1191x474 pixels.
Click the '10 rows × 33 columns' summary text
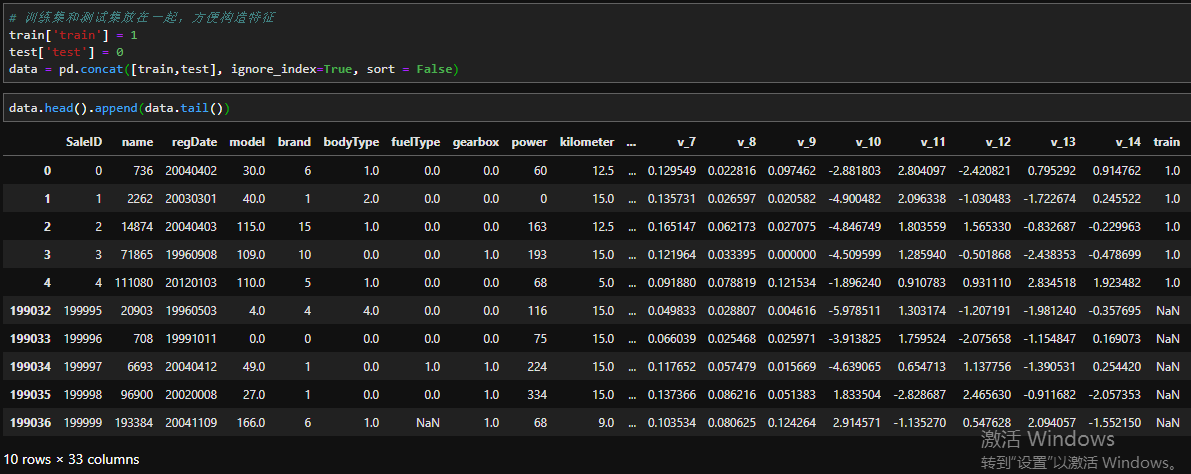click(x=71, y=460)
